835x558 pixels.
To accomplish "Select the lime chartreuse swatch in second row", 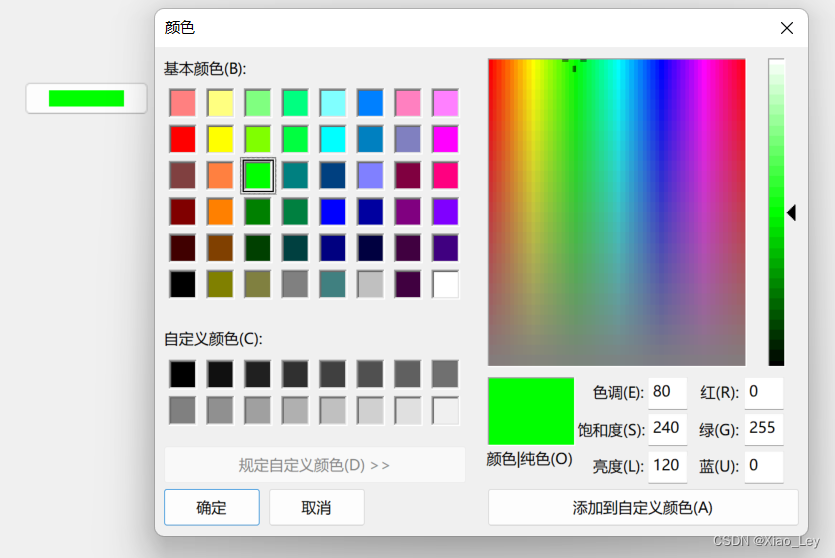I will coord(258,139).
